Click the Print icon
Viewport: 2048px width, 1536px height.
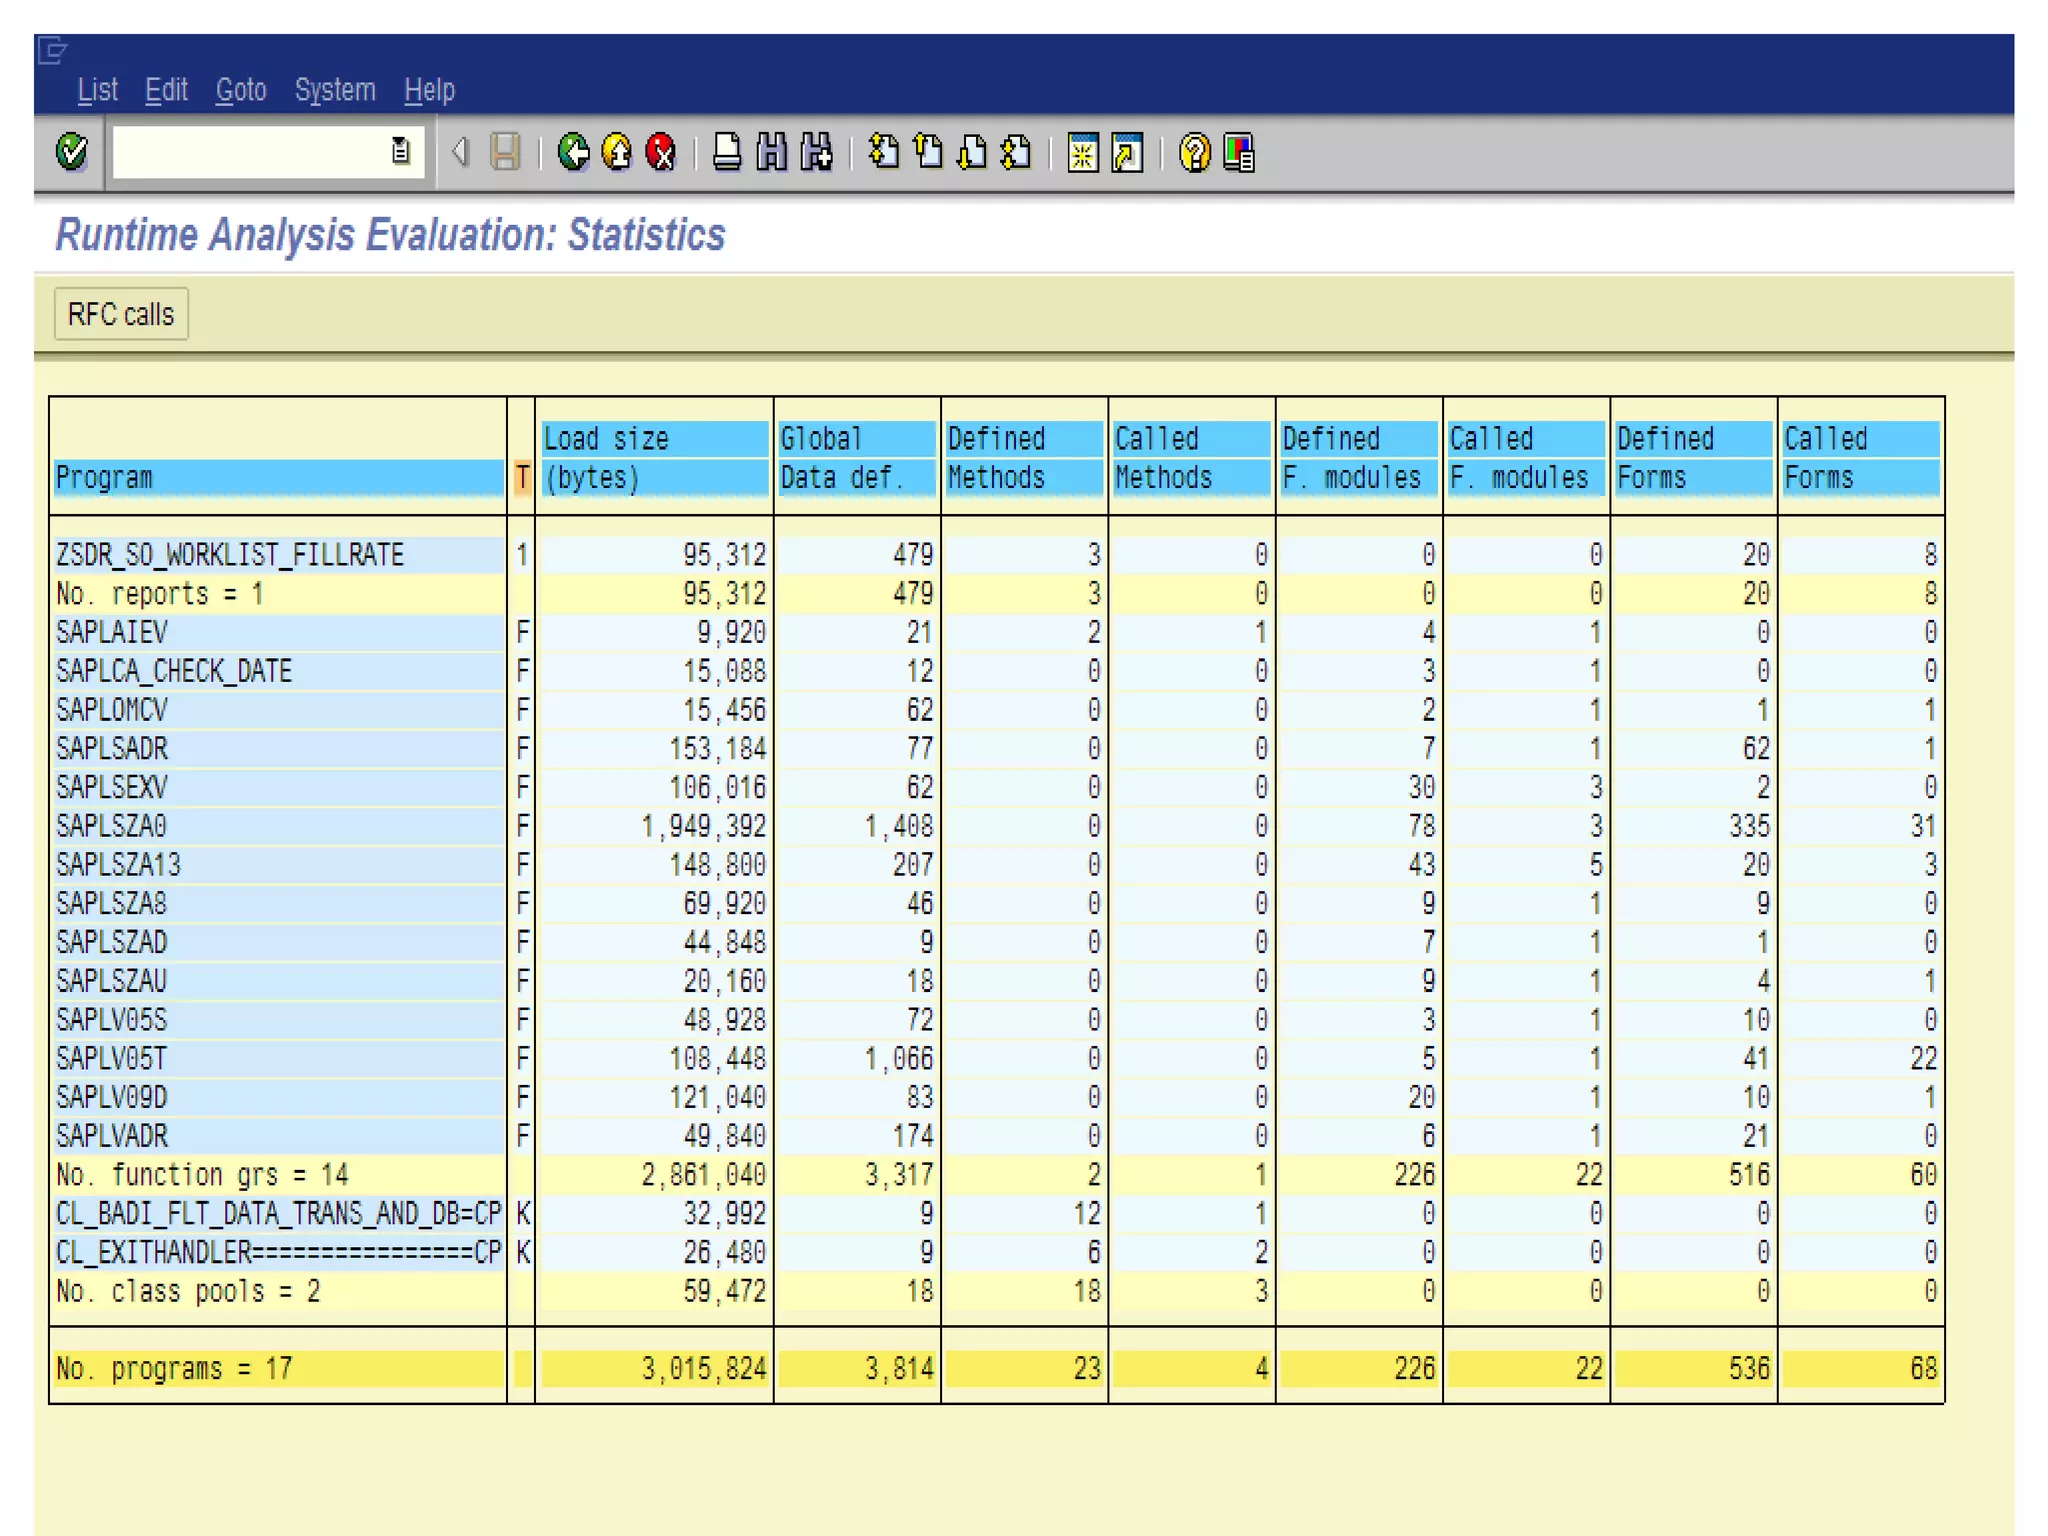[727, 153]
